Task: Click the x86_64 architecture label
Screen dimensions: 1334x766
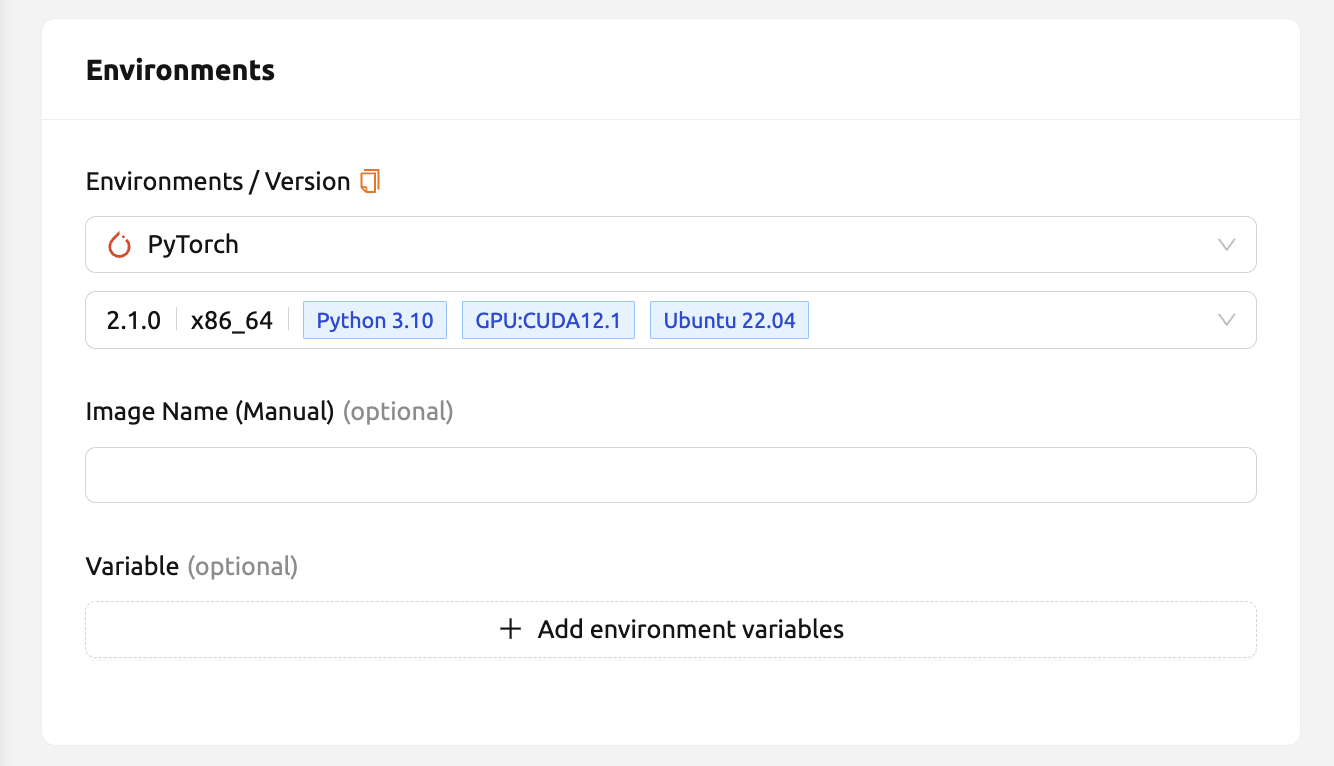Action: pos(232,321)
